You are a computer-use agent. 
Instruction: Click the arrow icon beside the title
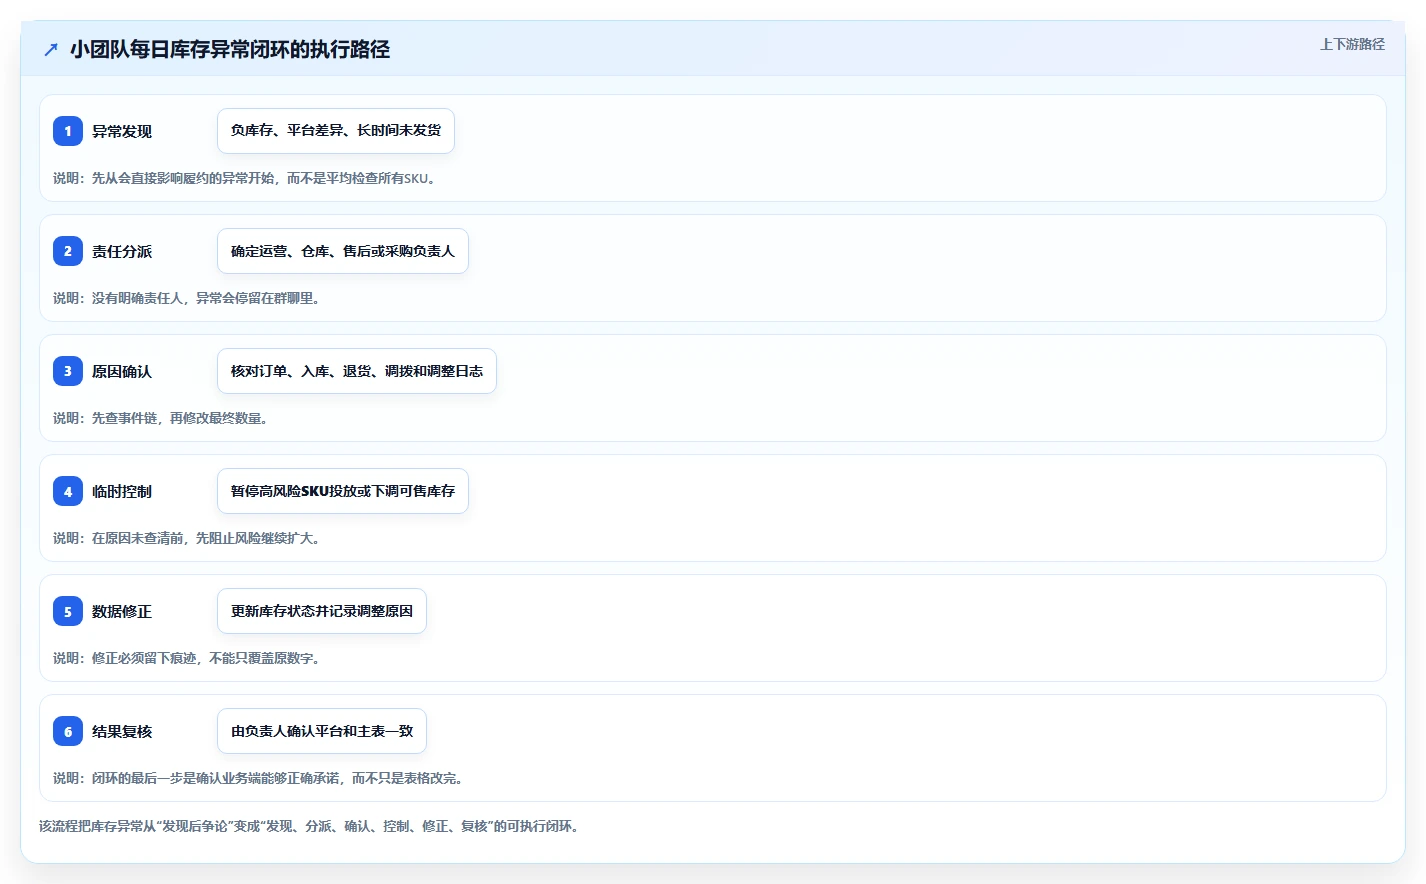pyautogui.click(x=51, y=49)
